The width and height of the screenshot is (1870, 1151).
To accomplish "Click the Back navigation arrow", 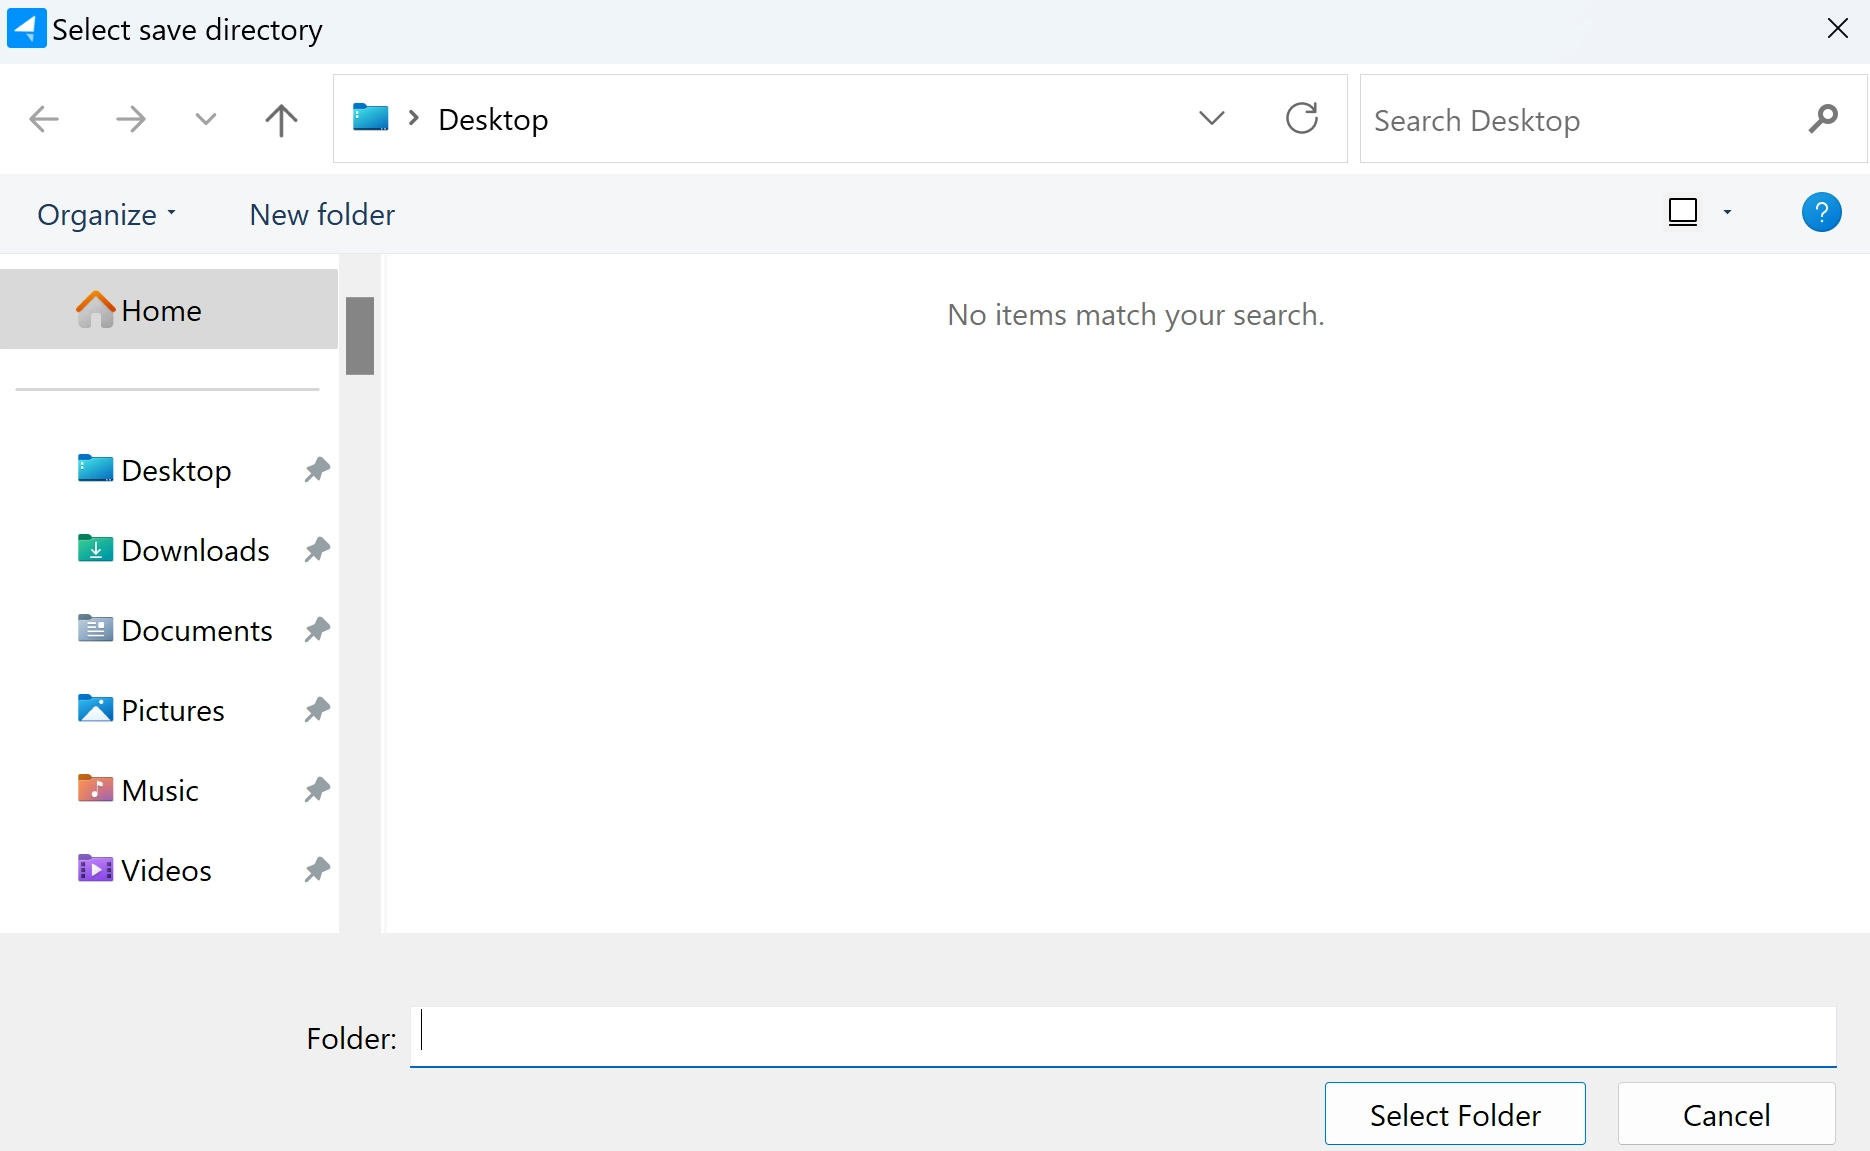I will 44,120.
